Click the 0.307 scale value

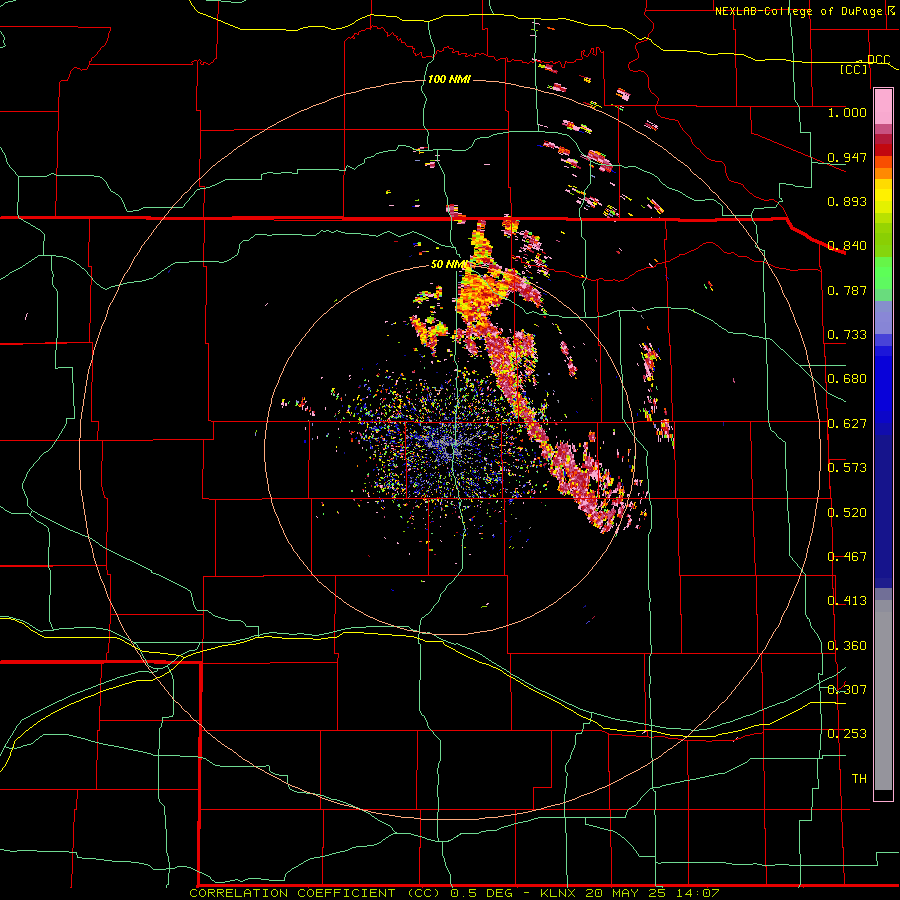click(847, 690)
